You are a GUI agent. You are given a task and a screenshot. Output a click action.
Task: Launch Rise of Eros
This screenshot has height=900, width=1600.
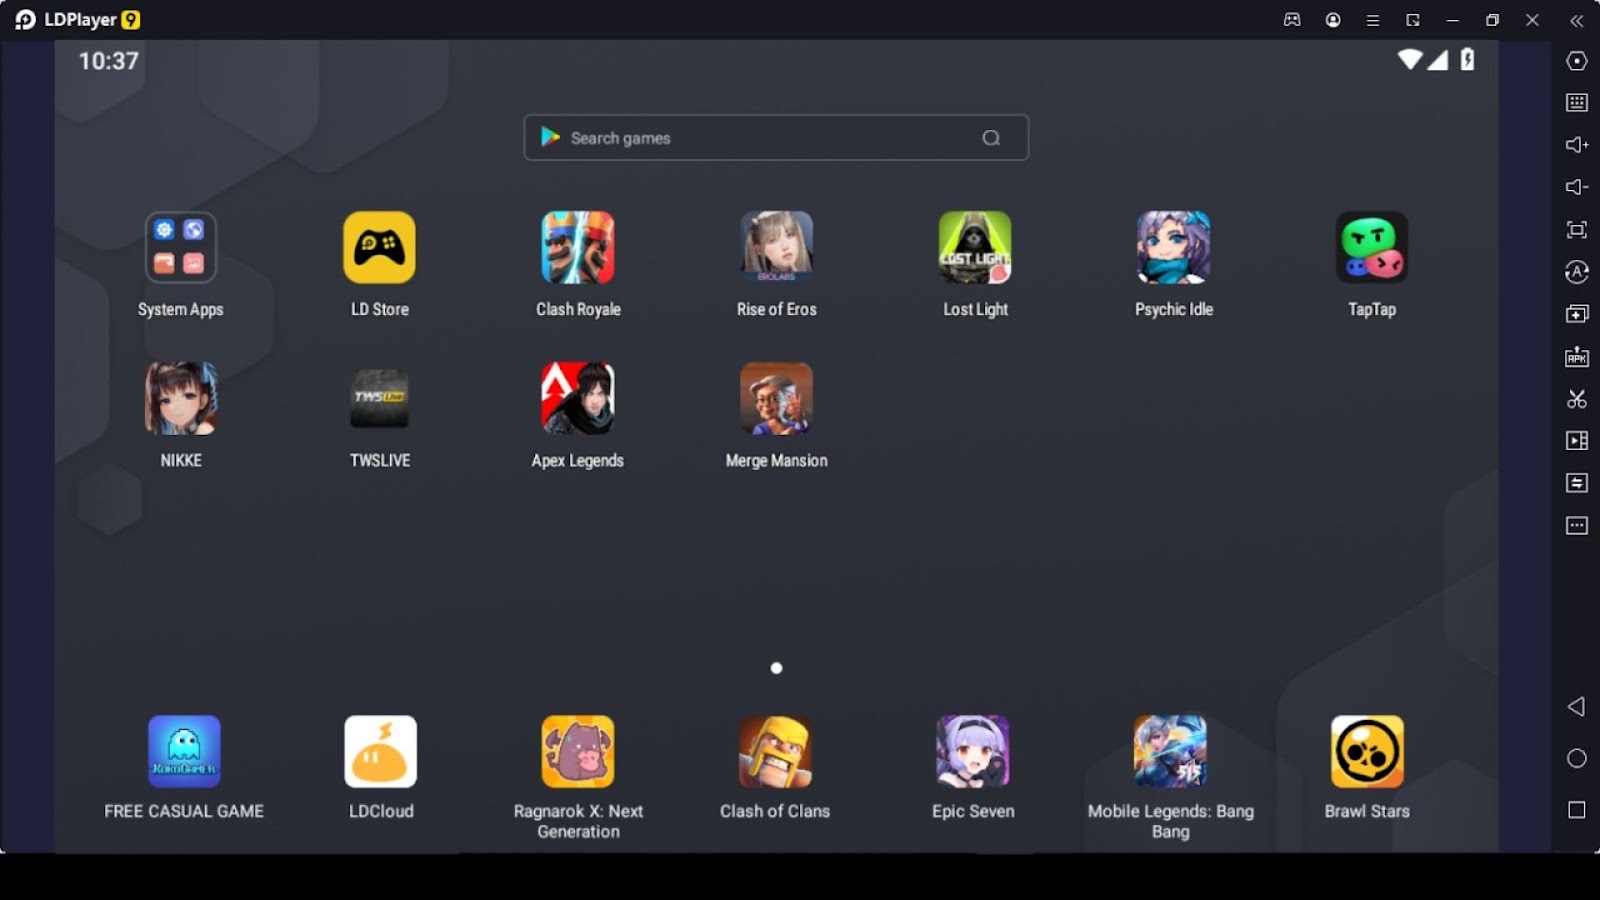pyautogui.click(x=777, y=248)
